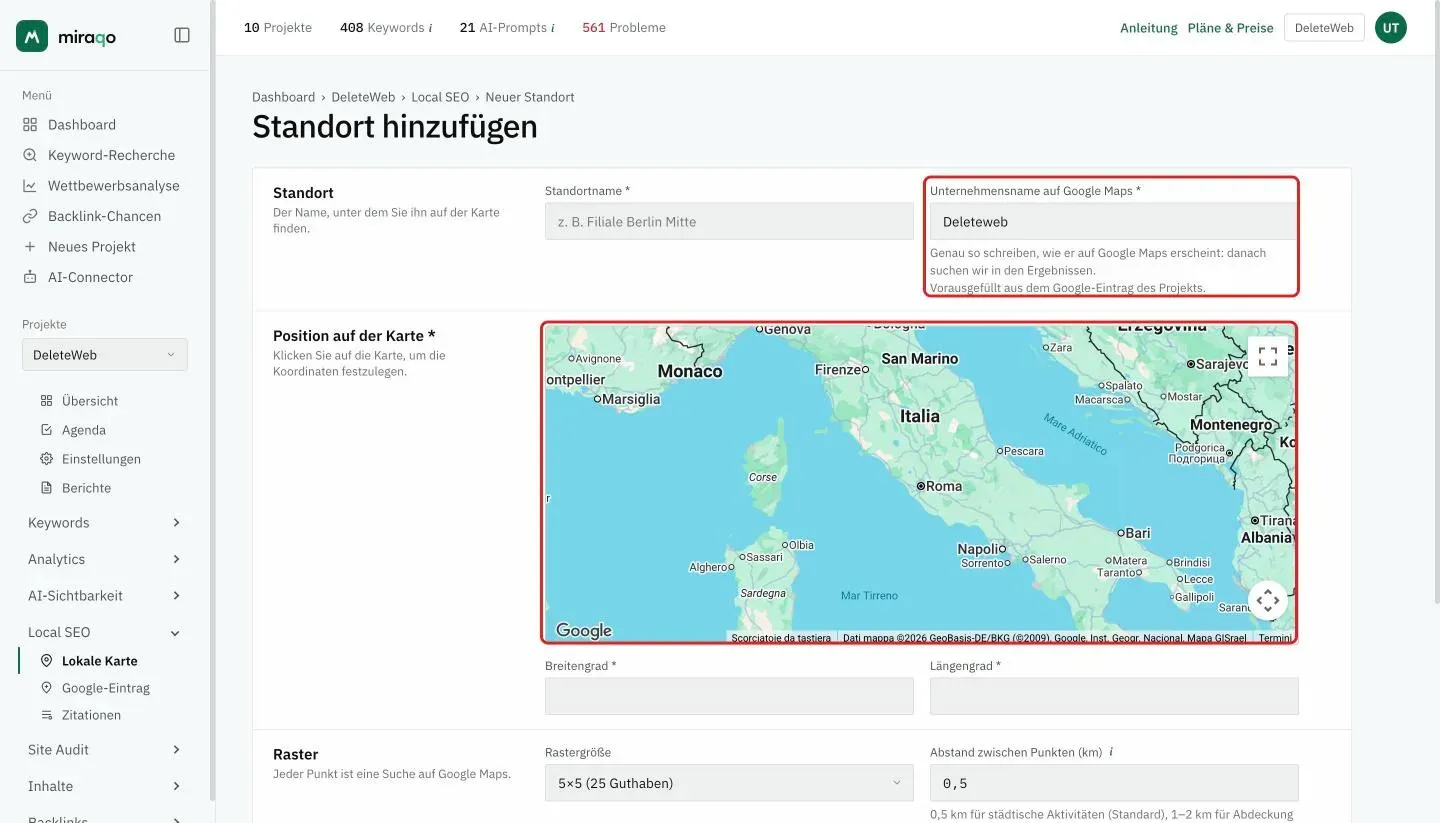Click the DeleteWeb button in the header

(x=1324, y=28)
